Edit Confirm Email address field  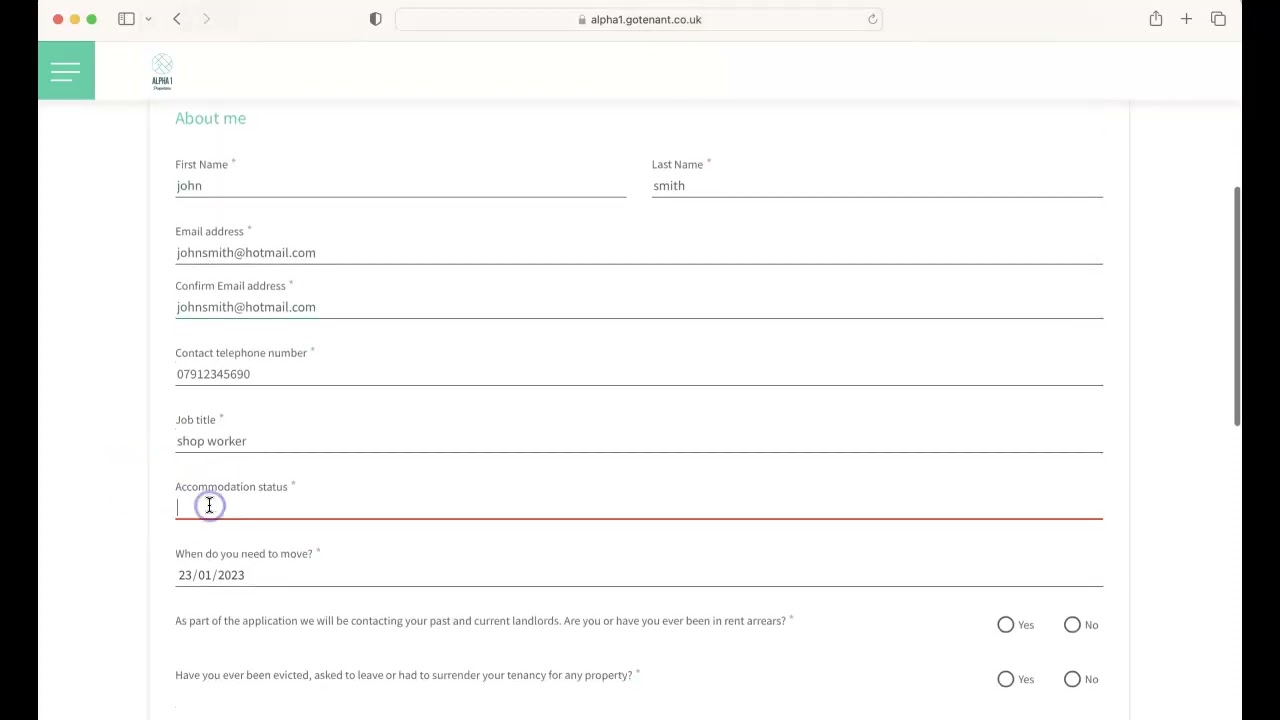(x=639, y=307)
